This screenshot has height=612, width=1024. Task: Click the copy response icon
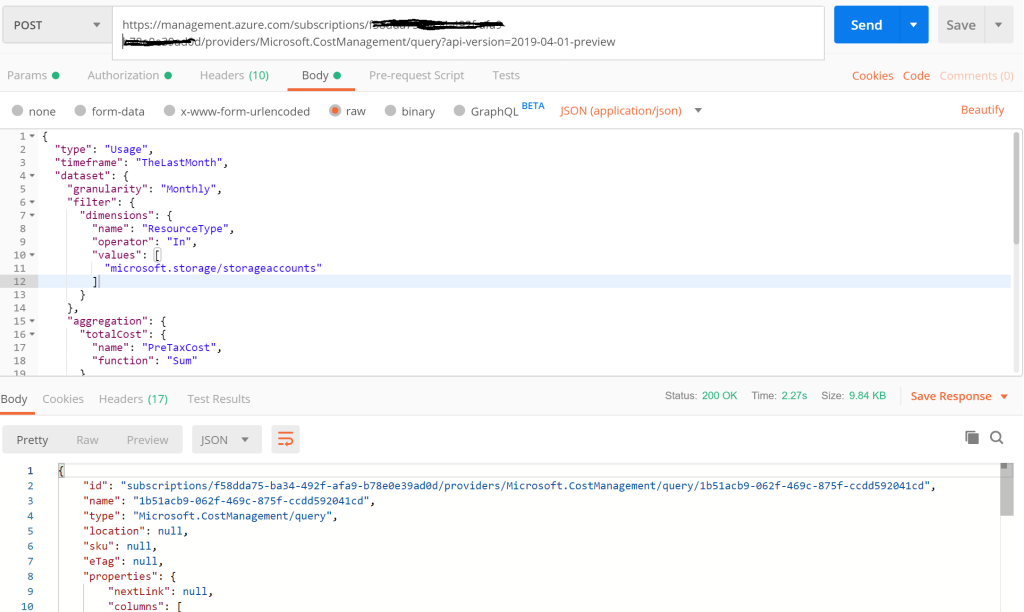click(971, 438)
